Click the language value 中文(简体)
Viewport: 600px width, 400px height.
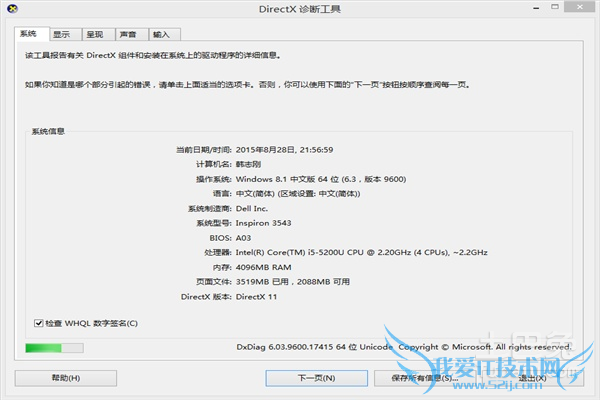(x=255, y=194)
